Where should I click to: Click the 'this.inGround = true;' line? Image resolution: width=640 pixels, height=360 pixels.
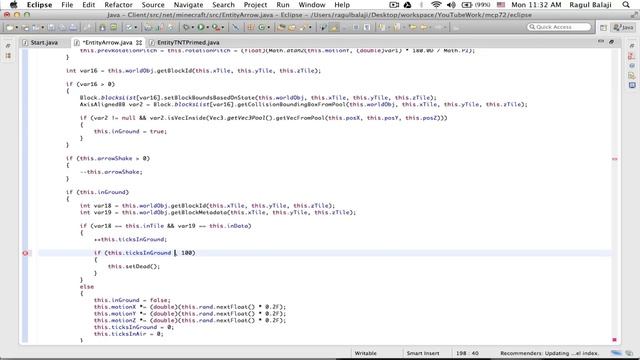(130, 131)
